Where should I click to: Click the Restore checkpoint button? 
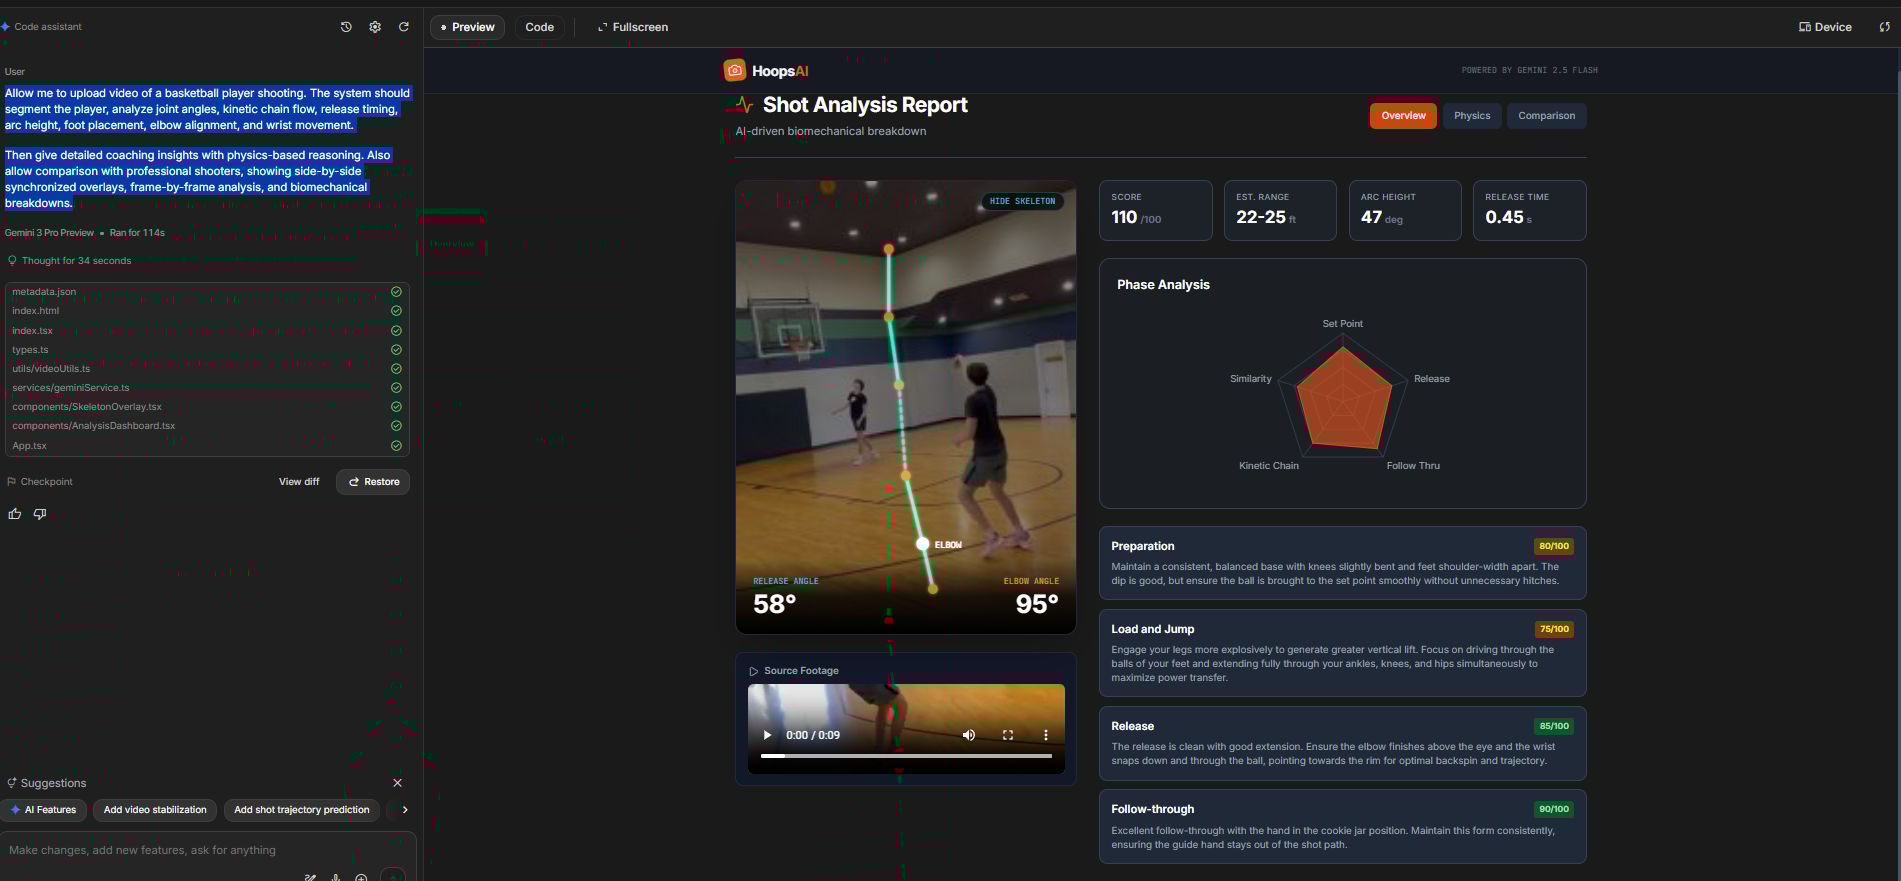click(x=373, y=482)
